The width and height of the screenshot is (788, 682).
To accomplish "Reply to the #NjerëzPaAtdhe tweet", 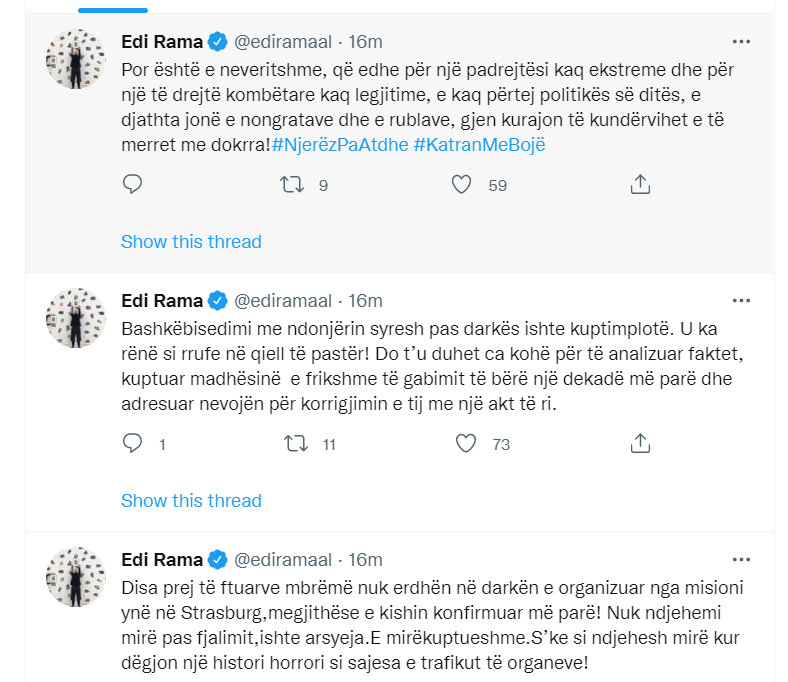I will (x=133, y=184).
